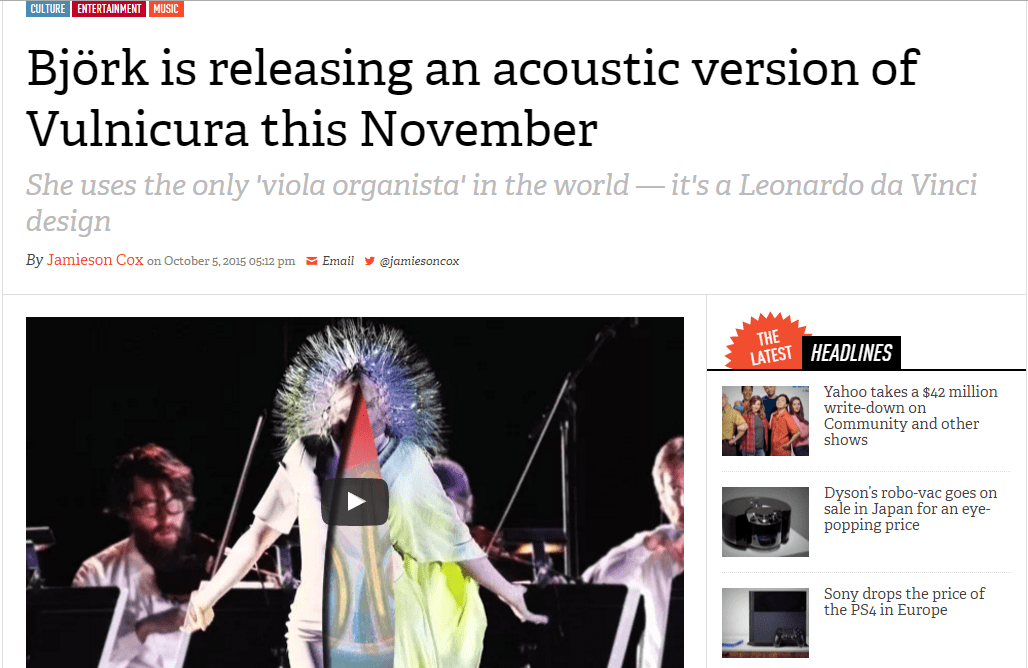Image resolution: width=1028 pixels, height=668 pixels.
Task: Click the viola organista subtitle text
Action: pyautogui.click(x=502, y=203)
